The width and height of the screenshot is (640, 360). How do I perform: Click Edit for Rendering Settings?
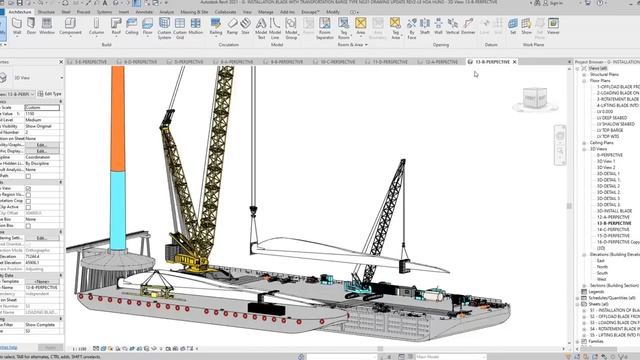[42, 238]
